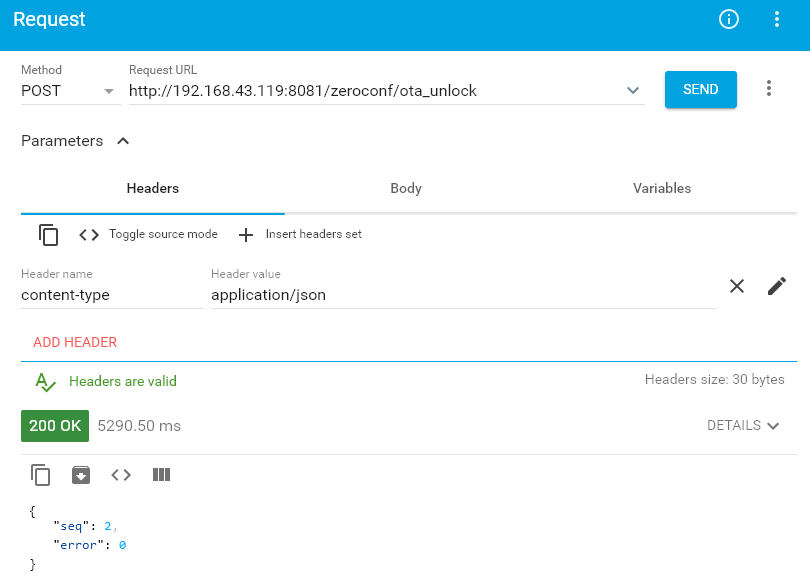Save the response to file icon

click(x=81, y=475)
